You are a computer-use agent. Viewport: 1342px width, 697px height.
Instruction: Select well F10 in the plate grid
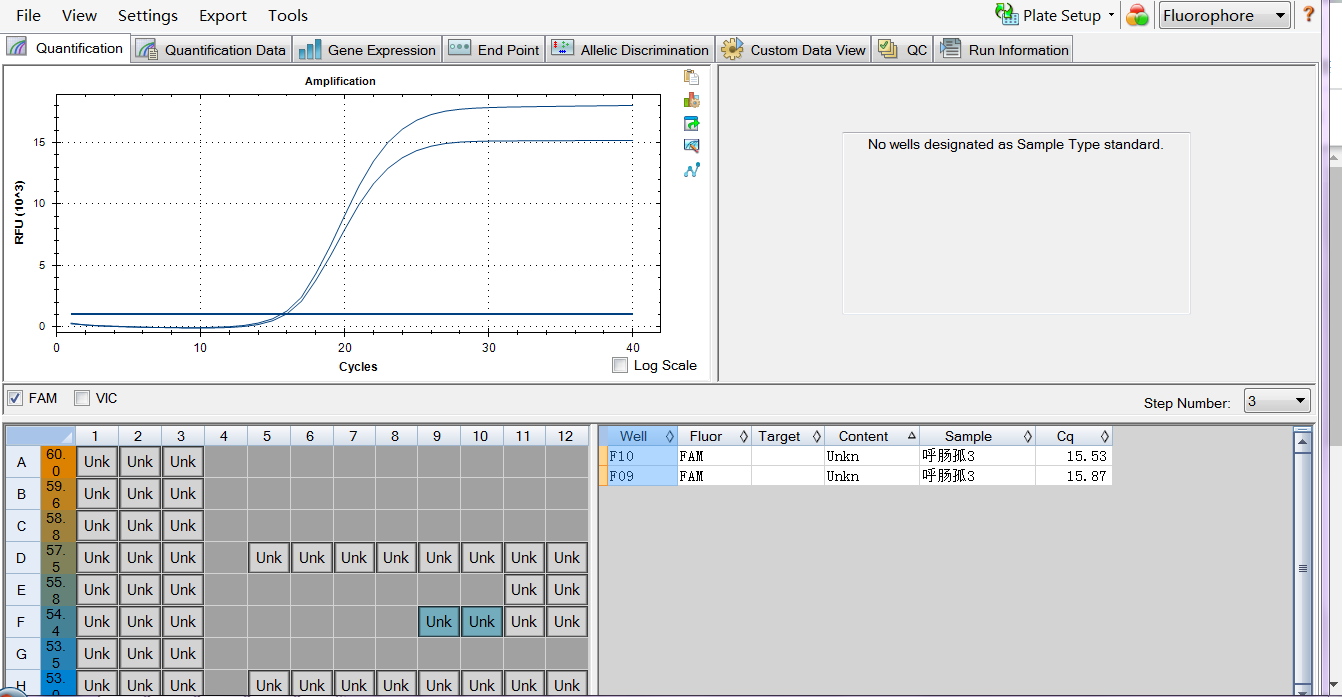click(482, 621)
